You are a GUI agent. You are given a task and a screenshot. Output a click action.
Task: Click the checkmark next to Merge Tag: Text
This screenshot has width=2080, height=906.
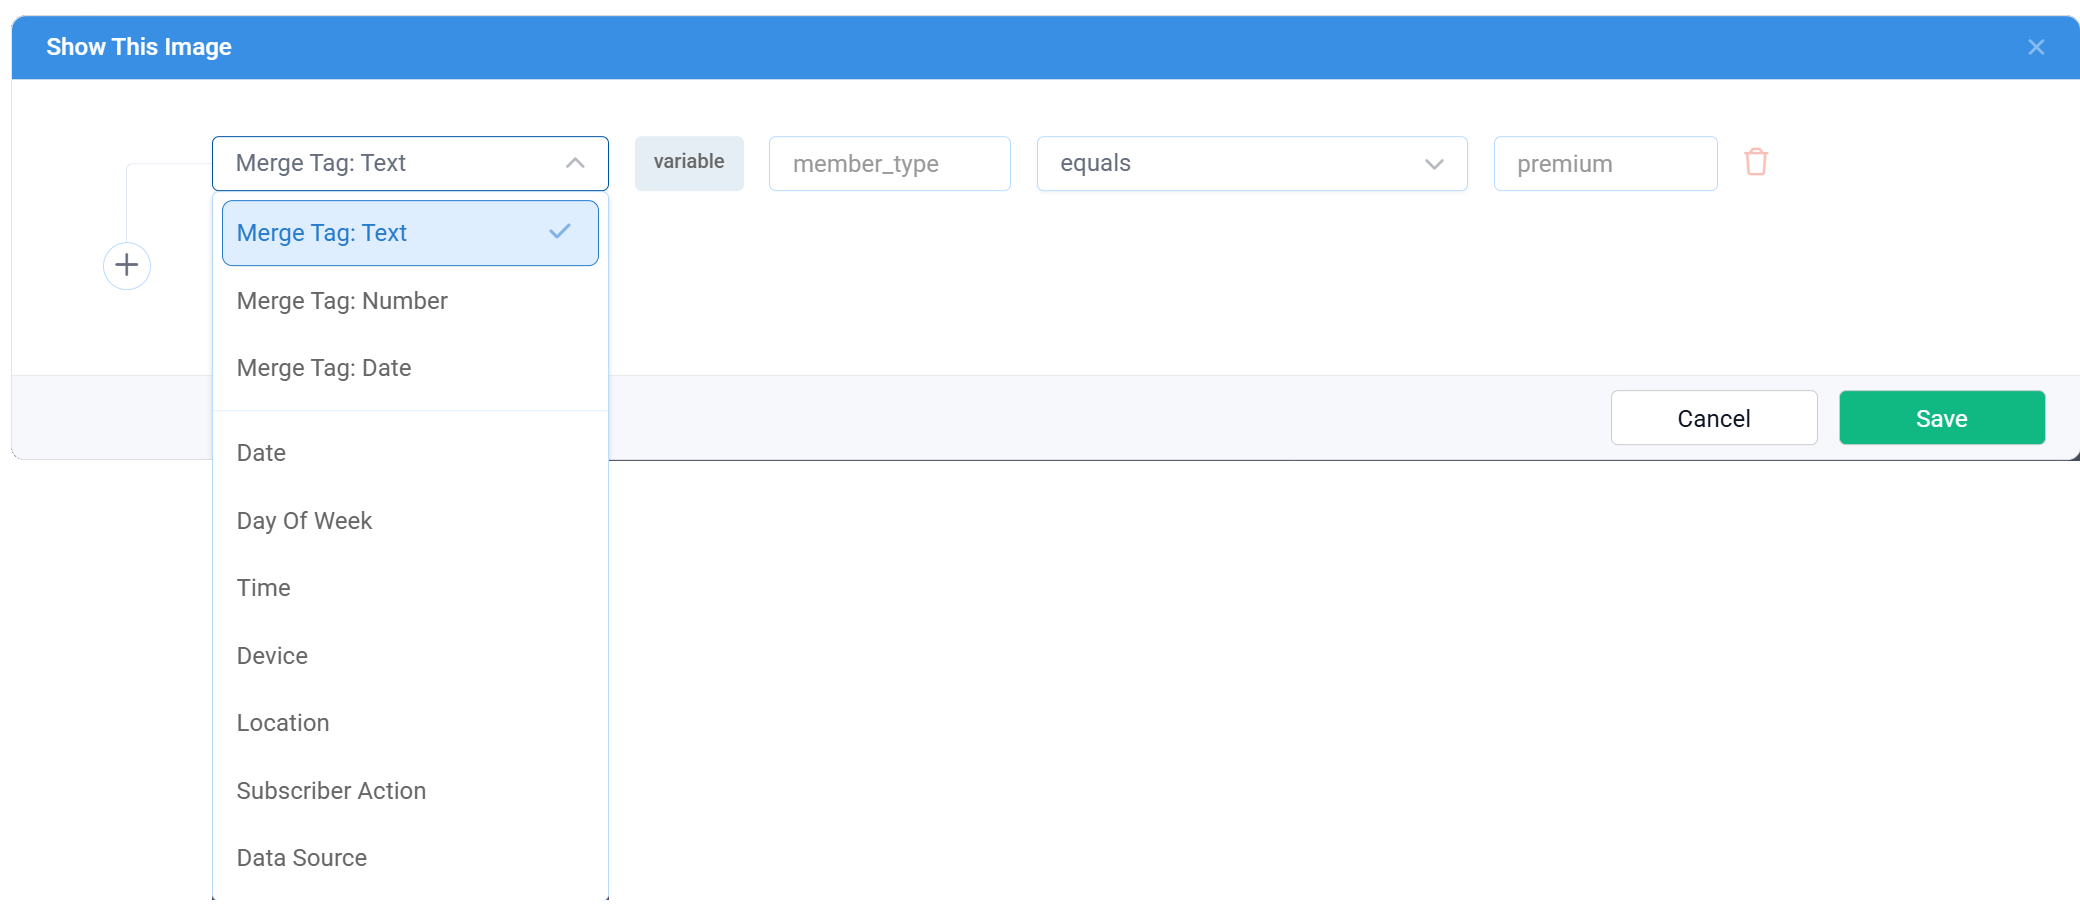coord(556,232)
